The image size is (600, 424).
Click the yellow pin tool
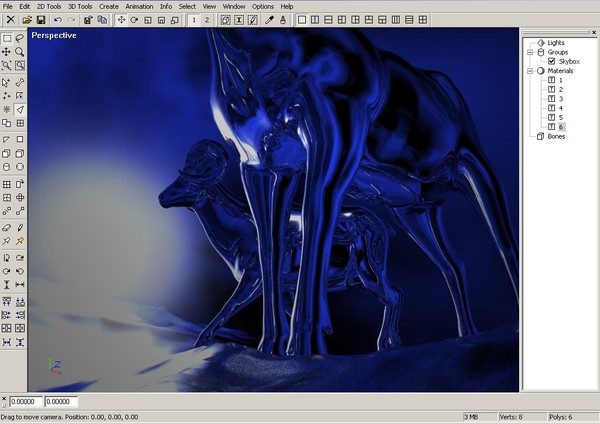[x=20, y=241]
